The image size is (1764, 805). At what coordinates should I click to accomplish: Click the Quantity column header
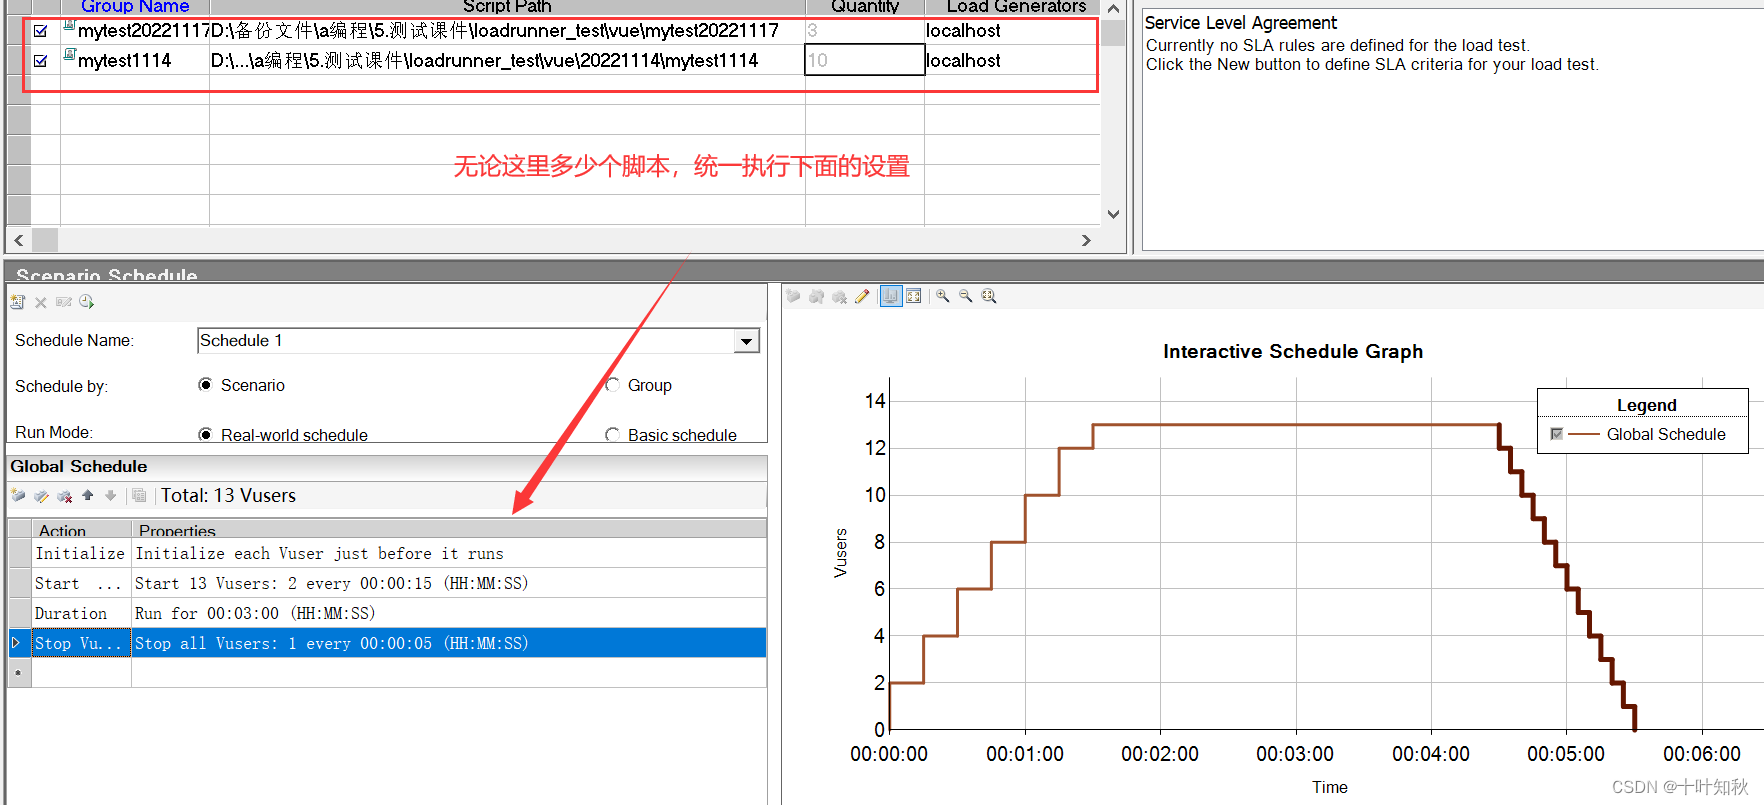coord(865,7)
